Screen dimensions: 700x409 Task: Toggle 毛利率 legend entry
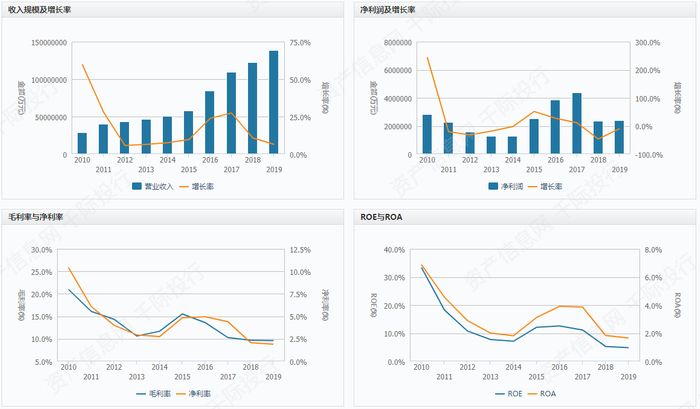pos(154,394)
